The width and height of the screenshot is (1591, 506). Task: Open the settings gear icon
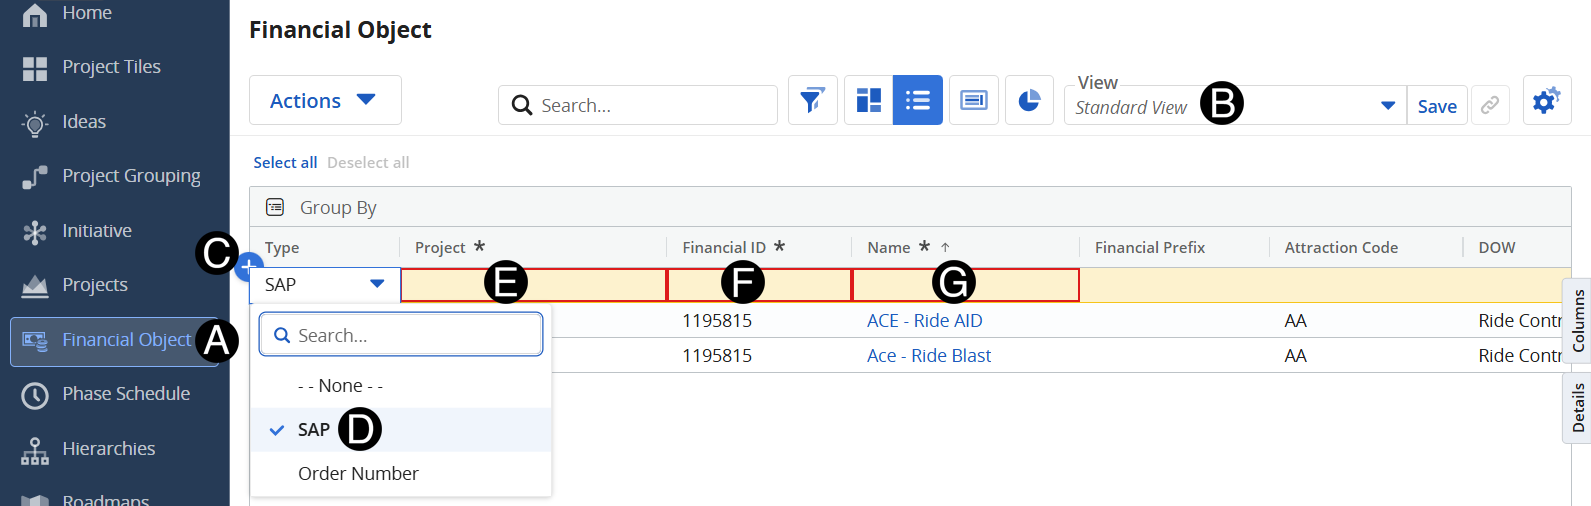point(1546,101)
